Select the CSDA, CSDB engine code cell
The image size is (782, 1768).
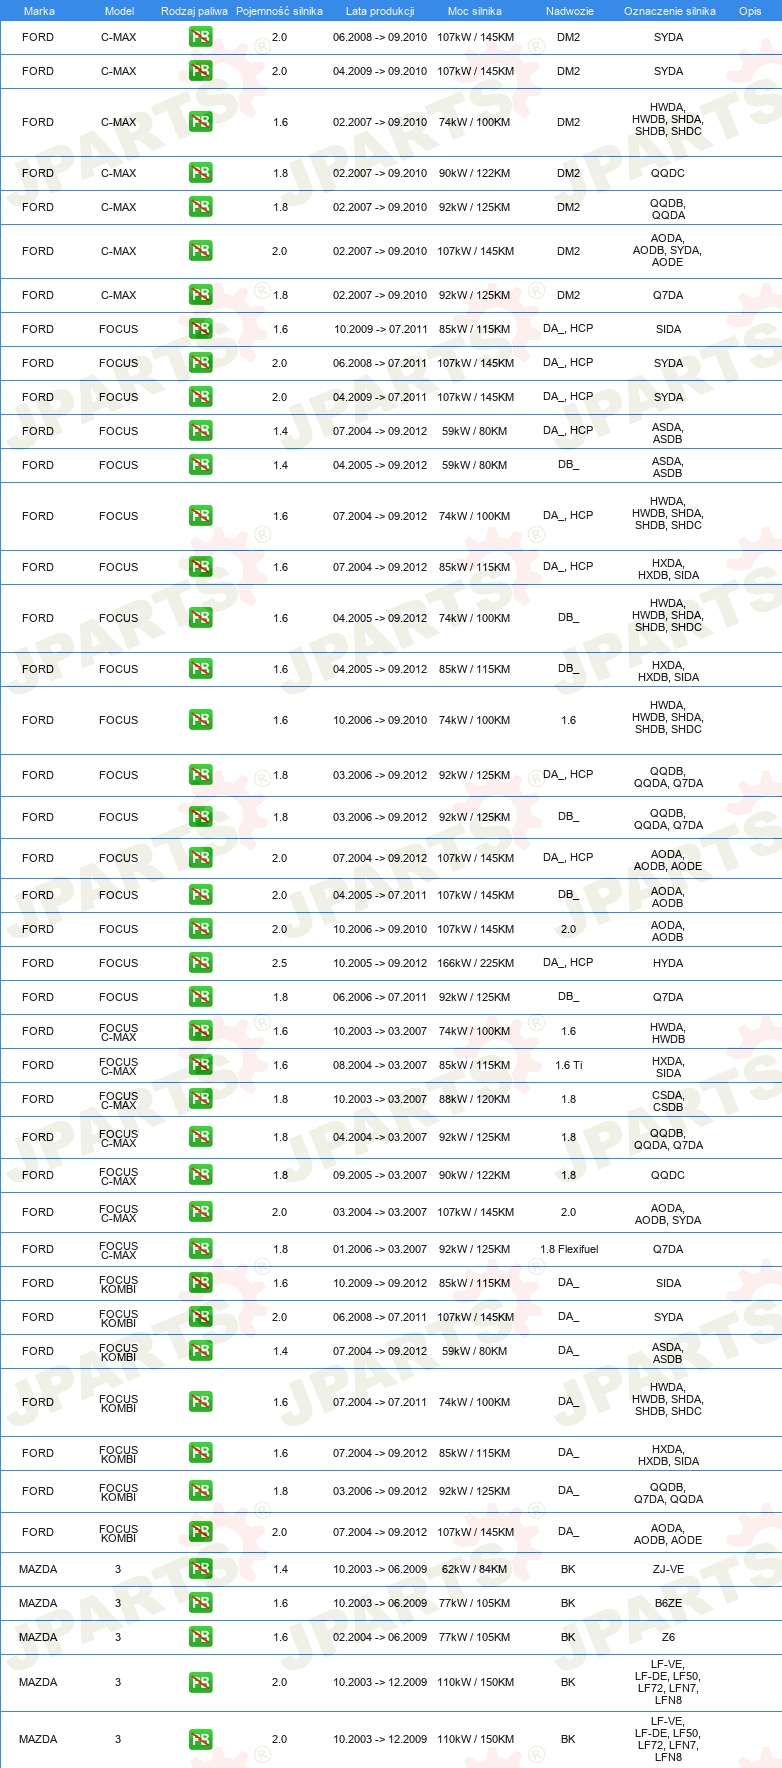click(x=668, y=1101)
